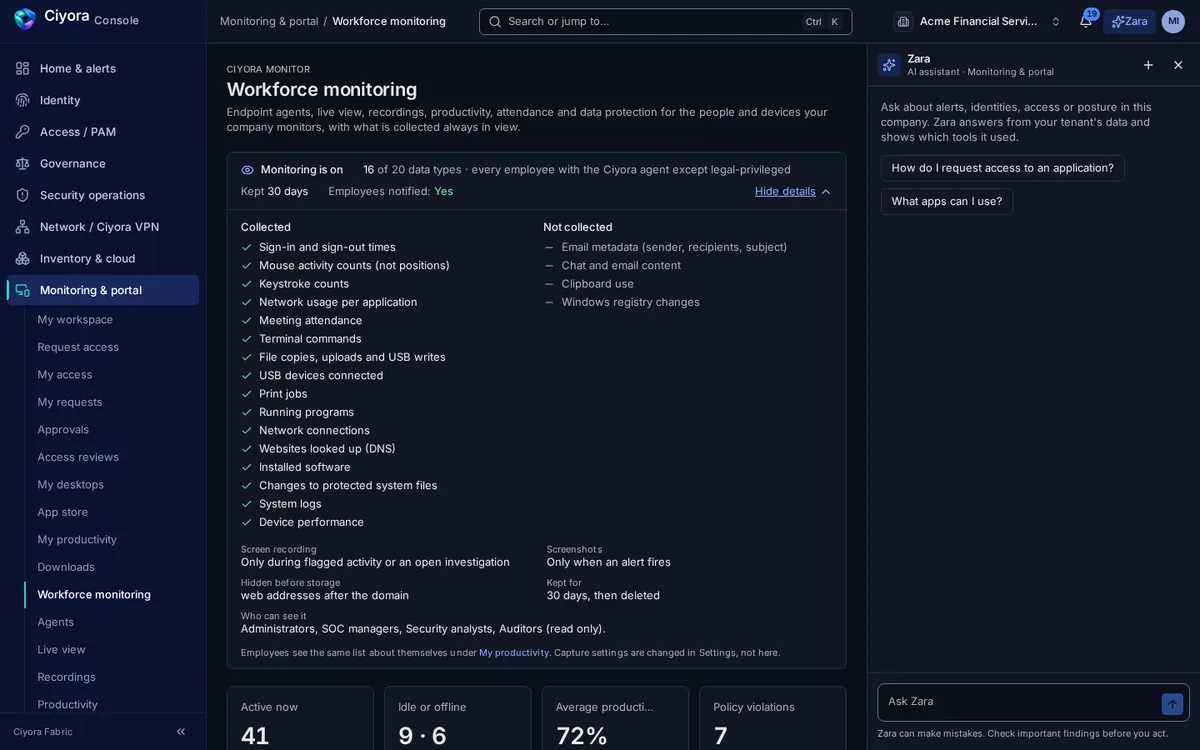Click Employees notified Yes value
The image size is (1200, 750).
pos(444,191)
